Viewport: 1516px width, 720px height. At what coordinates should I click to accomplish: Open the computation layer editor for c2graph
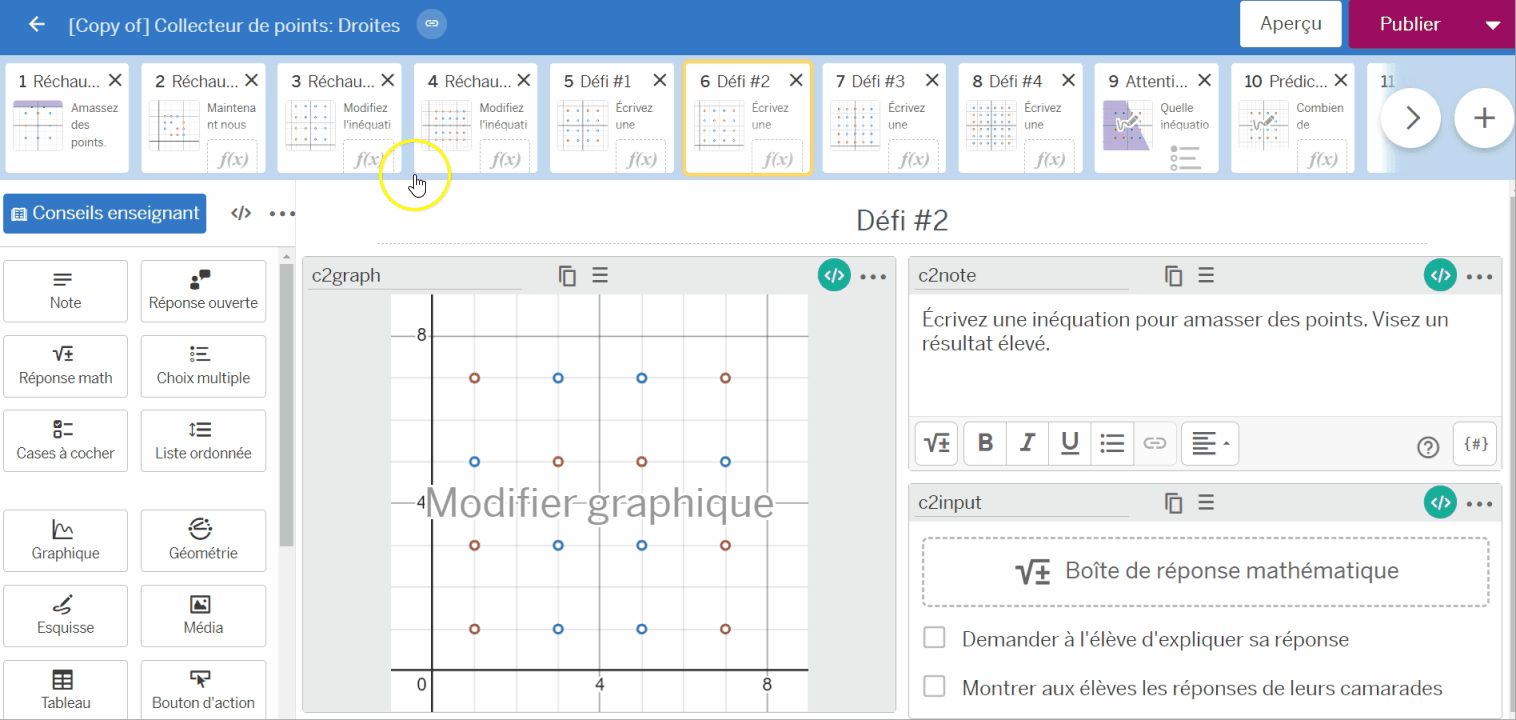pos(834,274)
